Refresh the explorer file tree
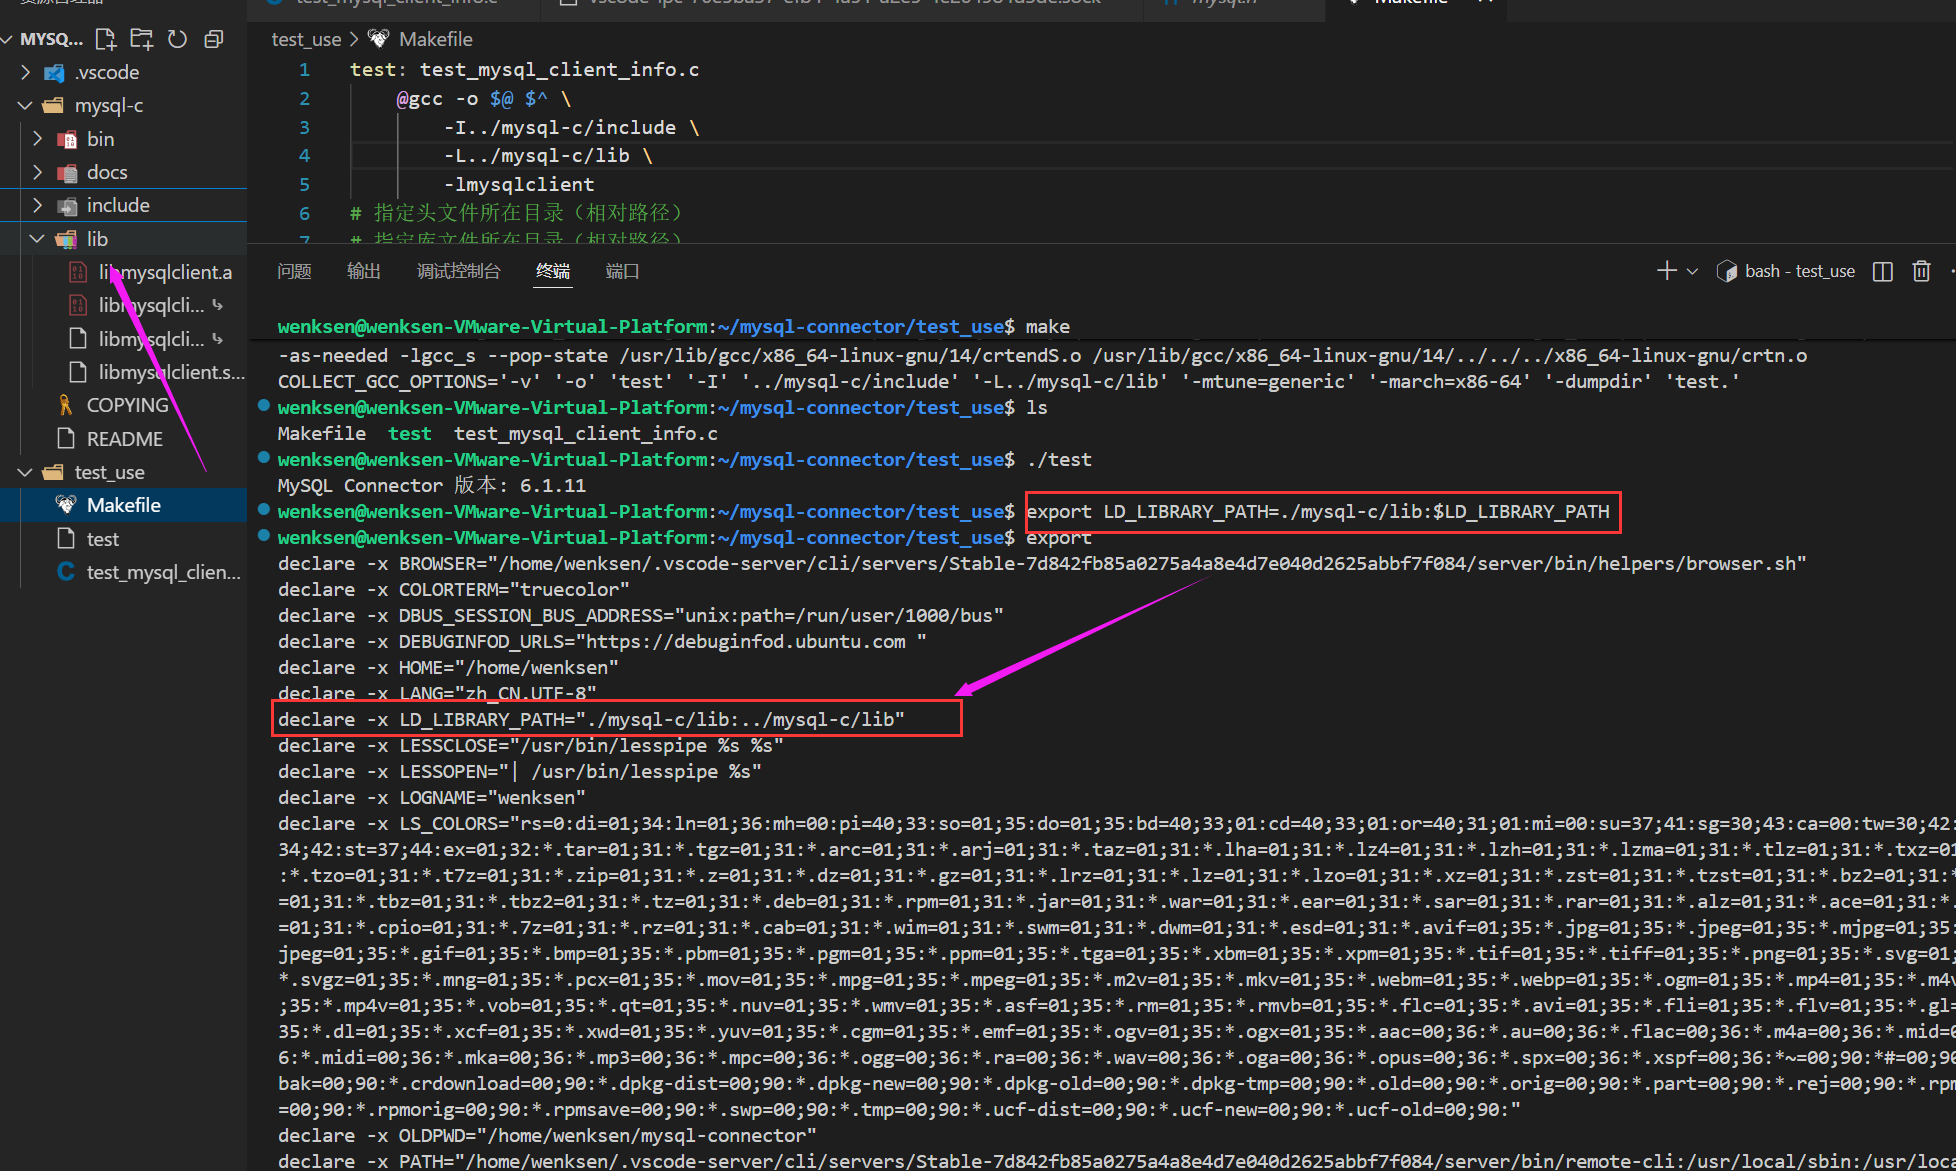 point(178,39)
